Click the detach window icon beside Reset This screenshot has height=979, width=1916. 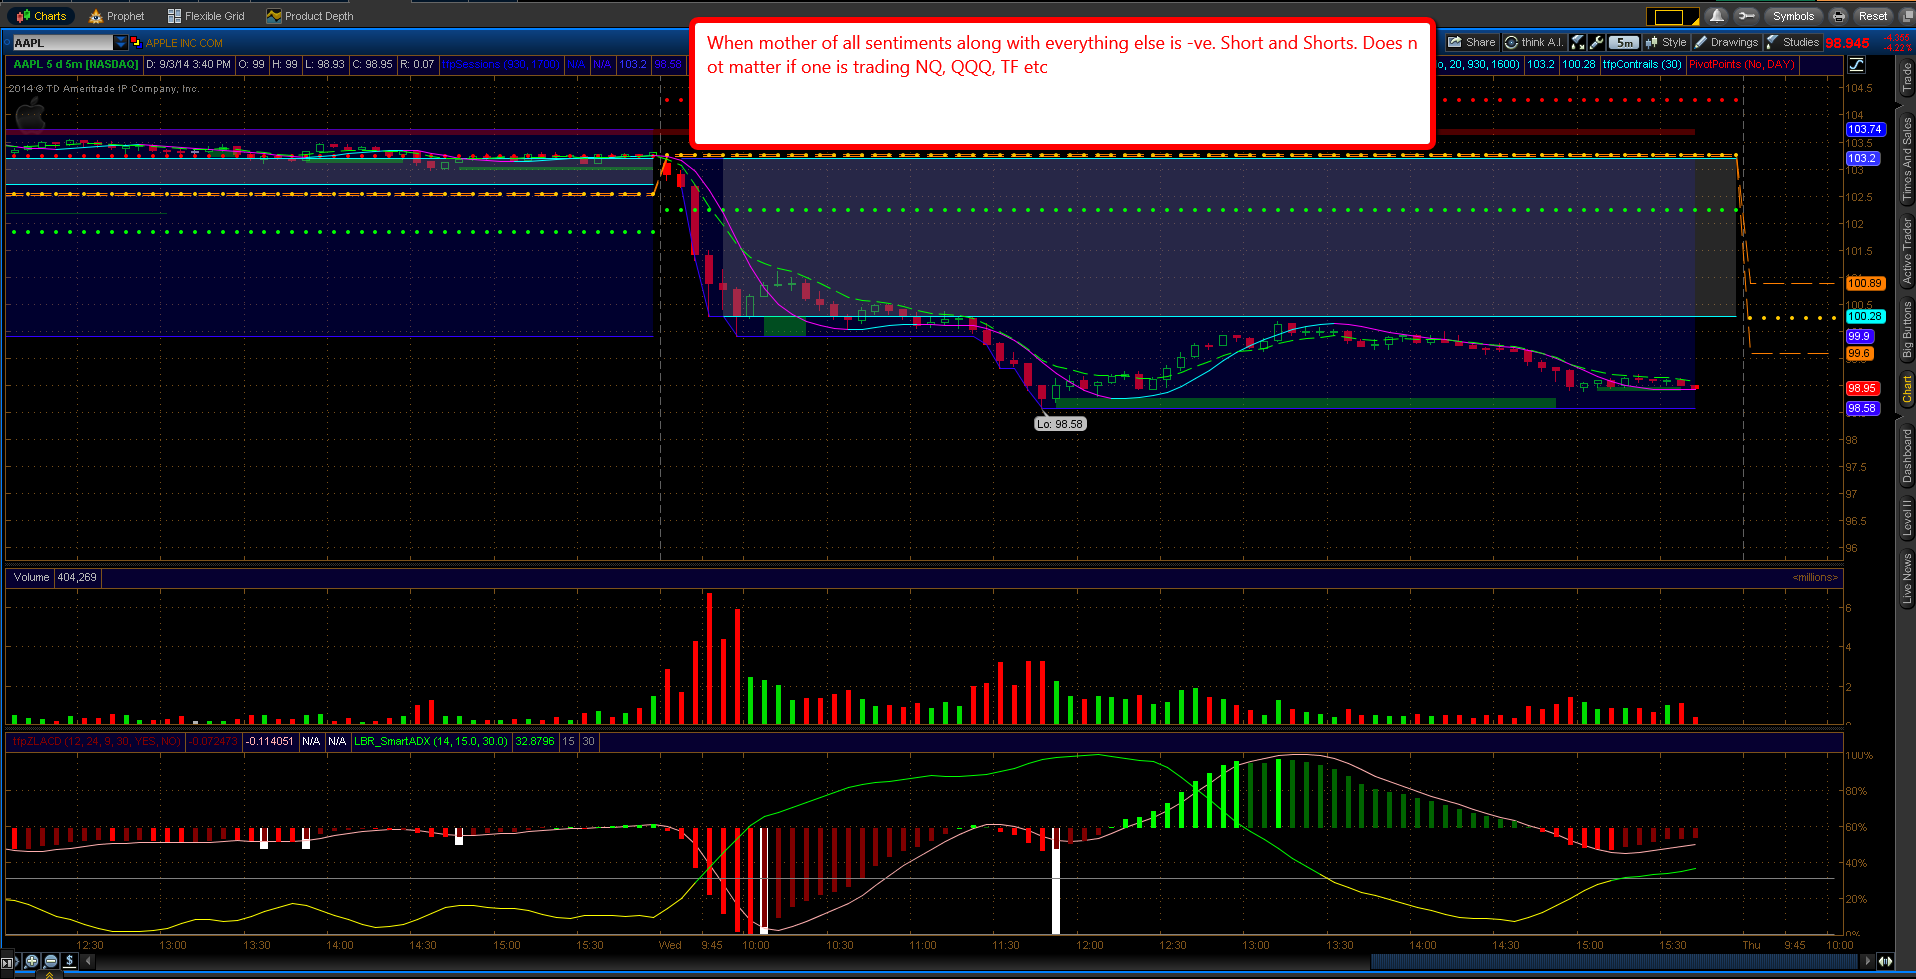(1905, 16)
